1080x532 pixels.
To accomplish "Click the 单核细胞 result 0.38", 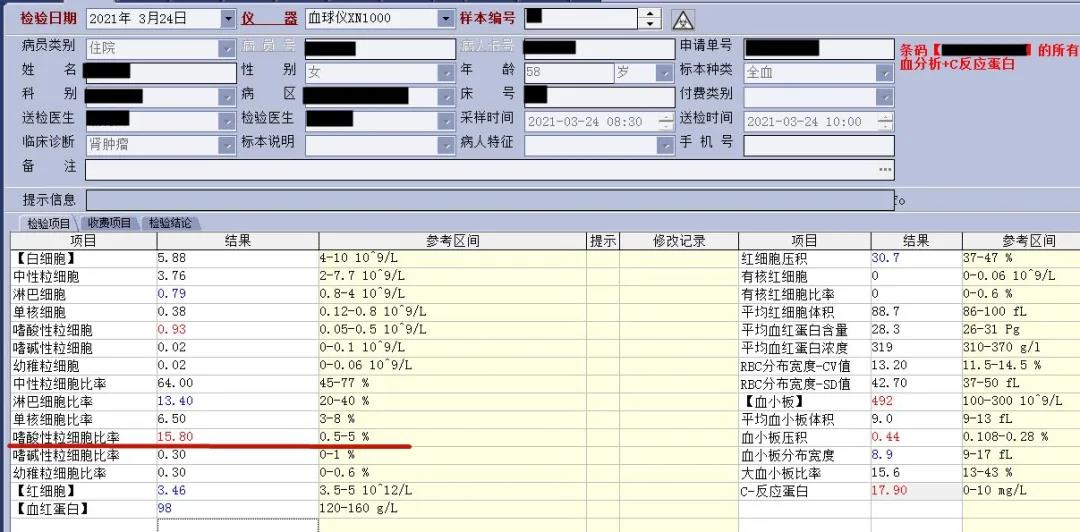I will tap(172, 313).
